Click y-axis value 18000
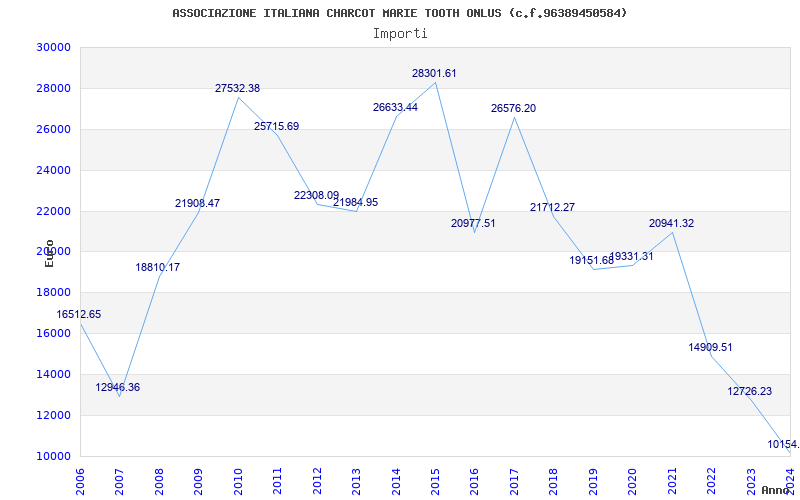This screenshot has width=800, height=500. pyautogui.click(x=53, y=292)
